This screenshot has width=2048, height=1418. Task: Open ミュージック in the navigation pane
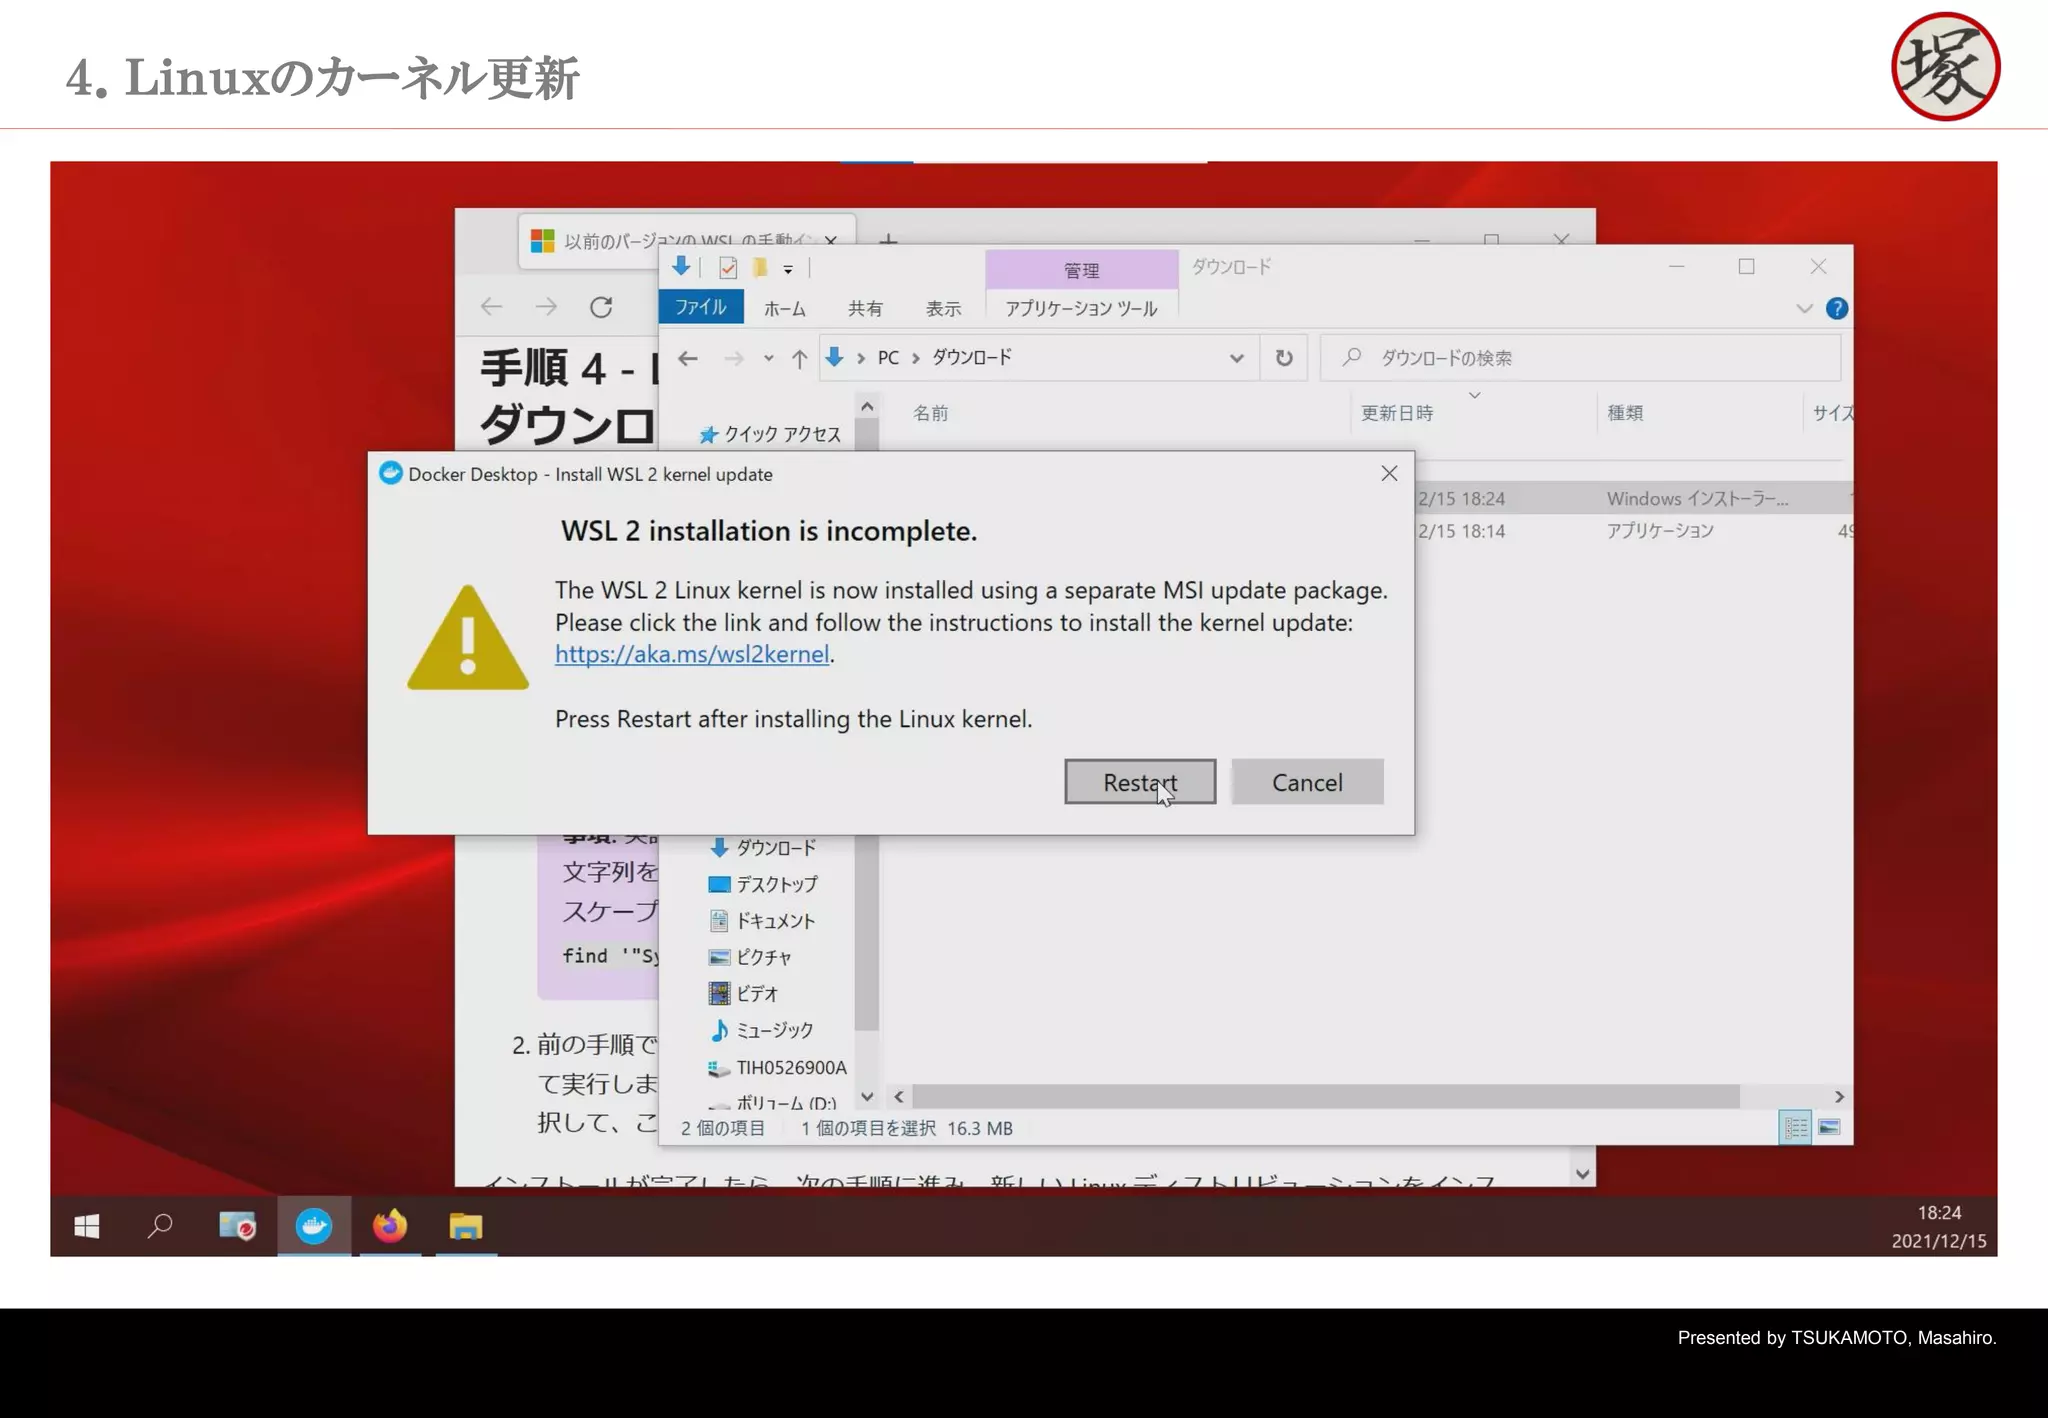point(760,1030)
